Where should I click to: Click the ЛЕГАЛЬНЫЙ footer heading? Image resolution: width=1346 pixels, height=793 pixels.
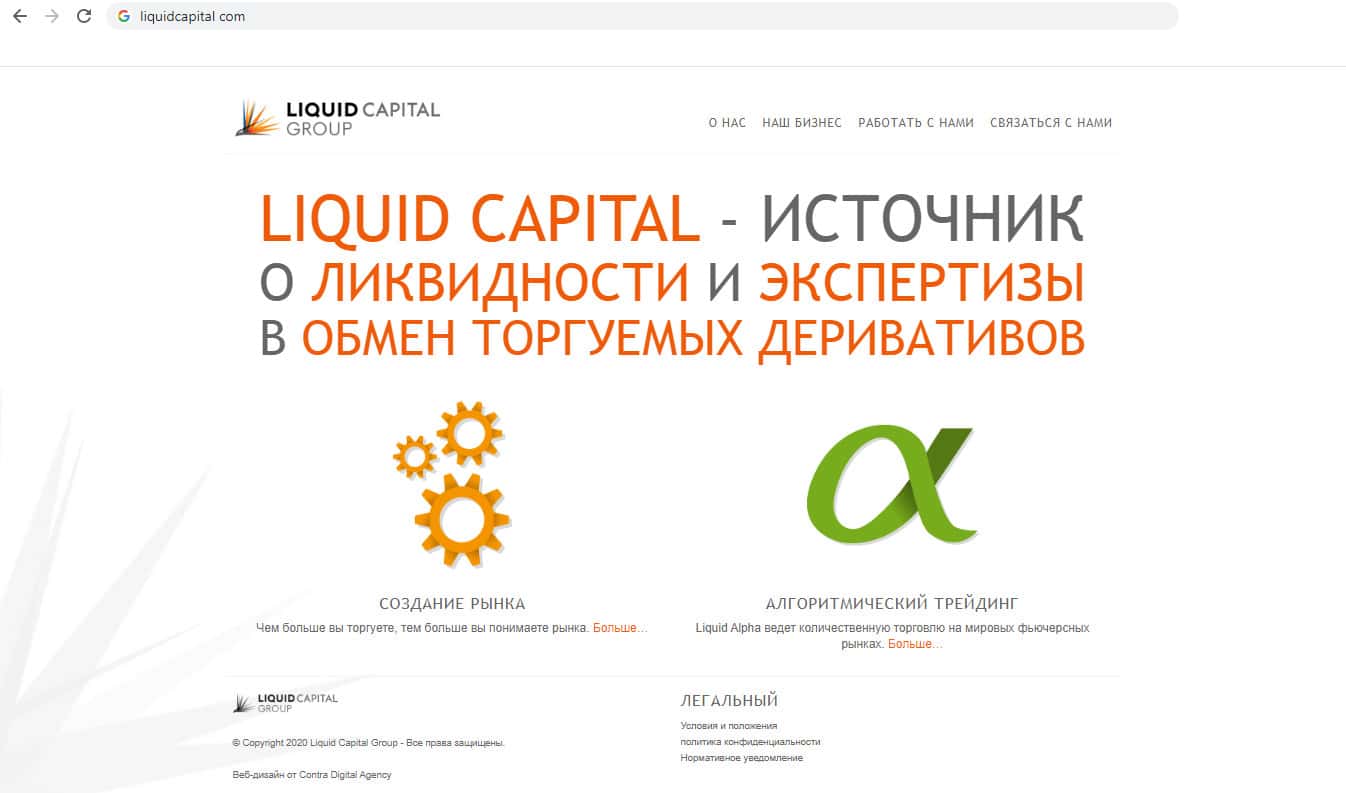(x=729, y=701)
